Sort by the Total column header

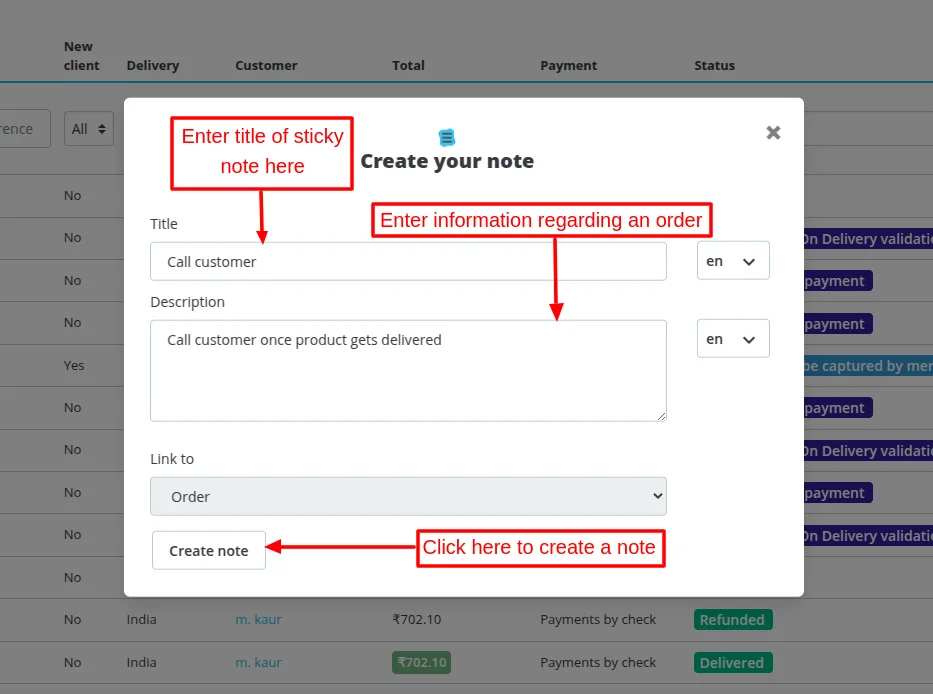[408, 66]
